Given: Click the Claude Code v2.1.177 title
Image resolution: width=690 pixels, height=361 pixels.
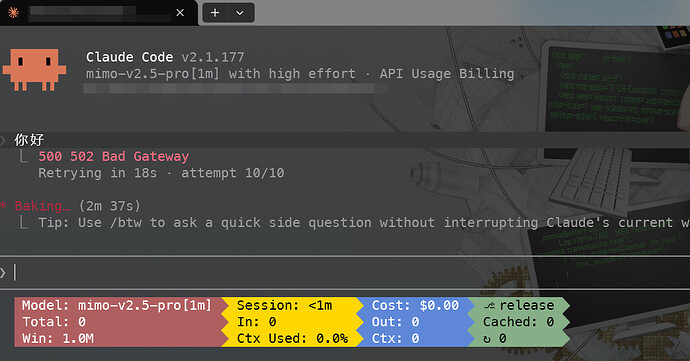Looking at the screenshot, I should click(165, 57).
